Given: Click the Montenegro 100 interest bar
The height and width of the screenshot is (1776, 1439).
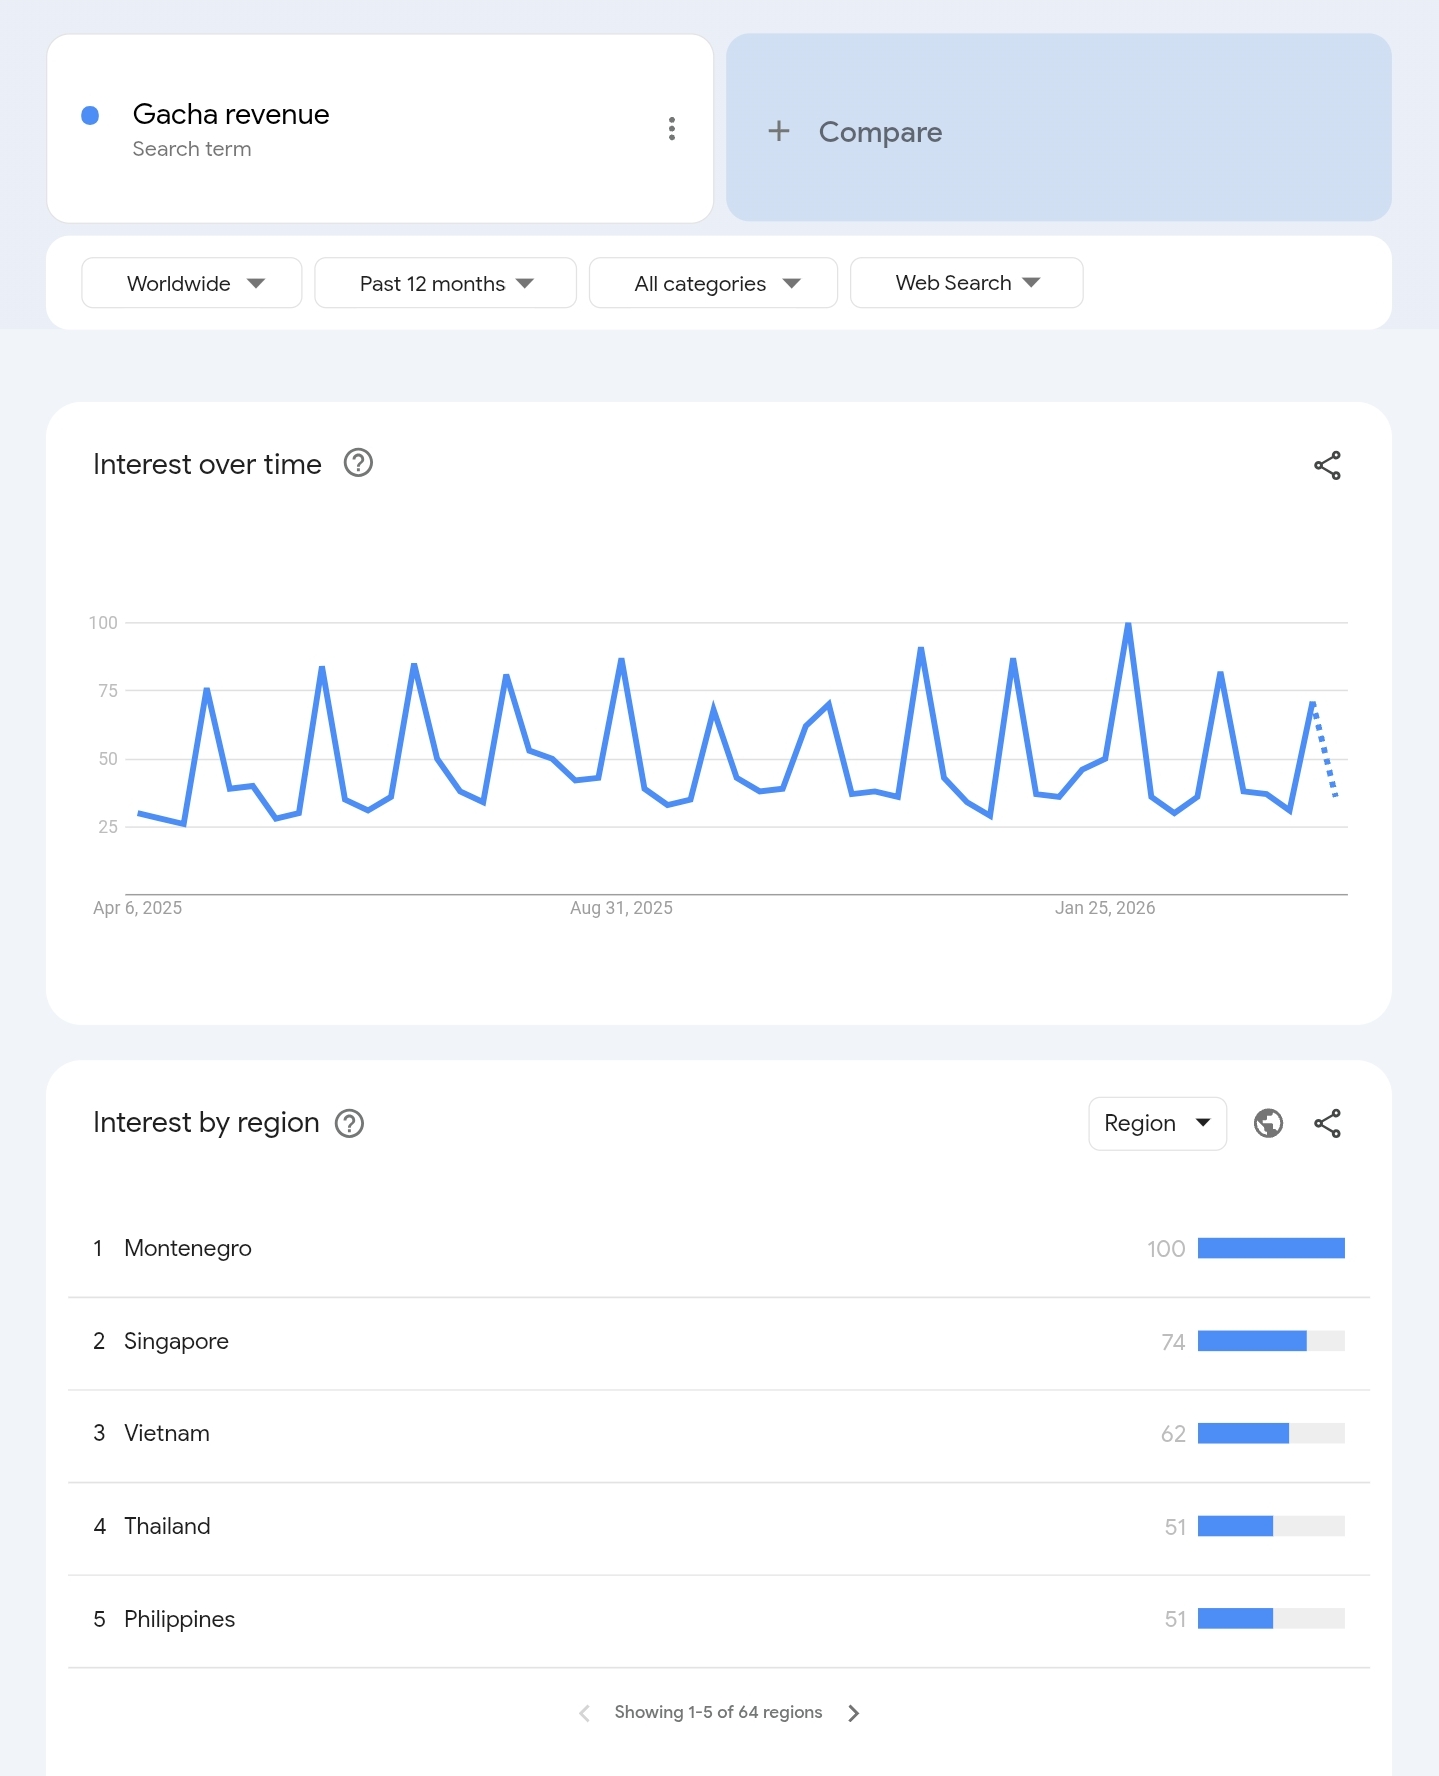Looking at the screenshot, I should click(1271, 1248).
